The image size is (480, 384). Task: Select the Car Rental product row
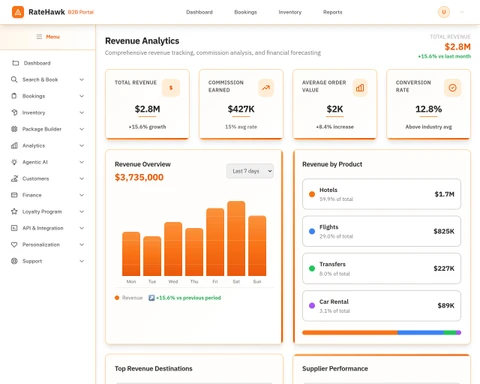(382, 306)
